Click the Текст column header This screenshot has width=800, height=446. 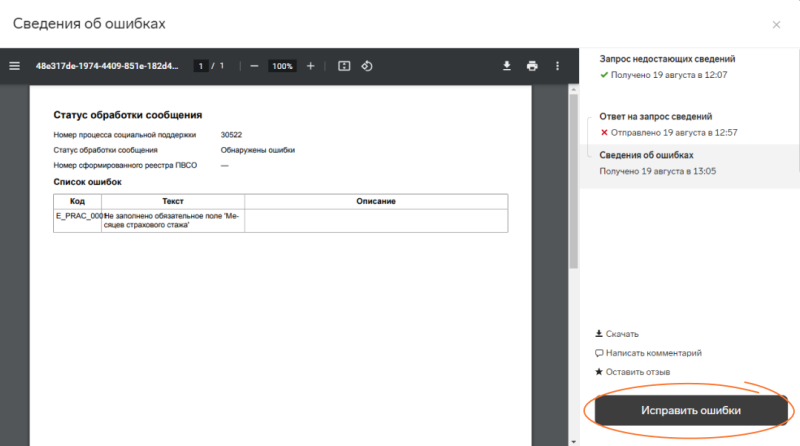(x=173, y=201)
